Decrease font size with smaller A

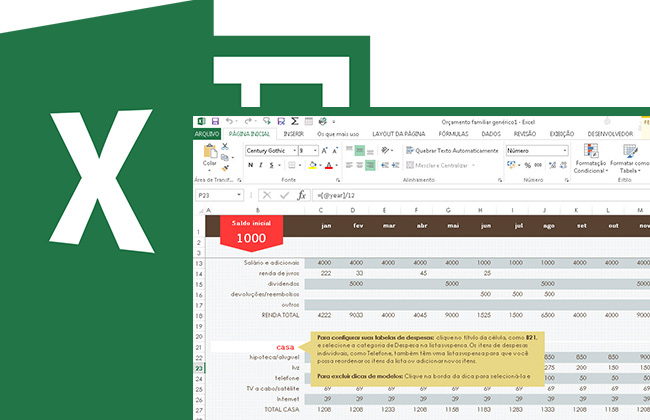[x=335, y=151]
